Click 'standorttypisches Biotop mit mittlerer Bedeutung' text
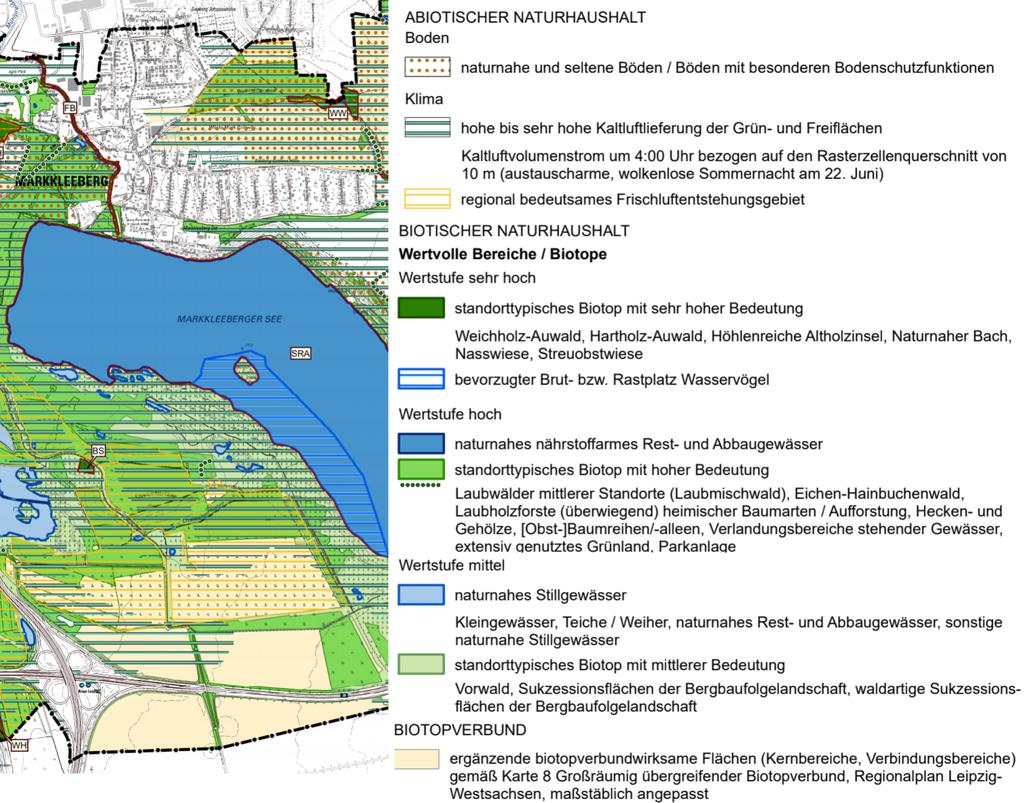This screenshot has height=803, width=1028. click(x=620, y=665)
